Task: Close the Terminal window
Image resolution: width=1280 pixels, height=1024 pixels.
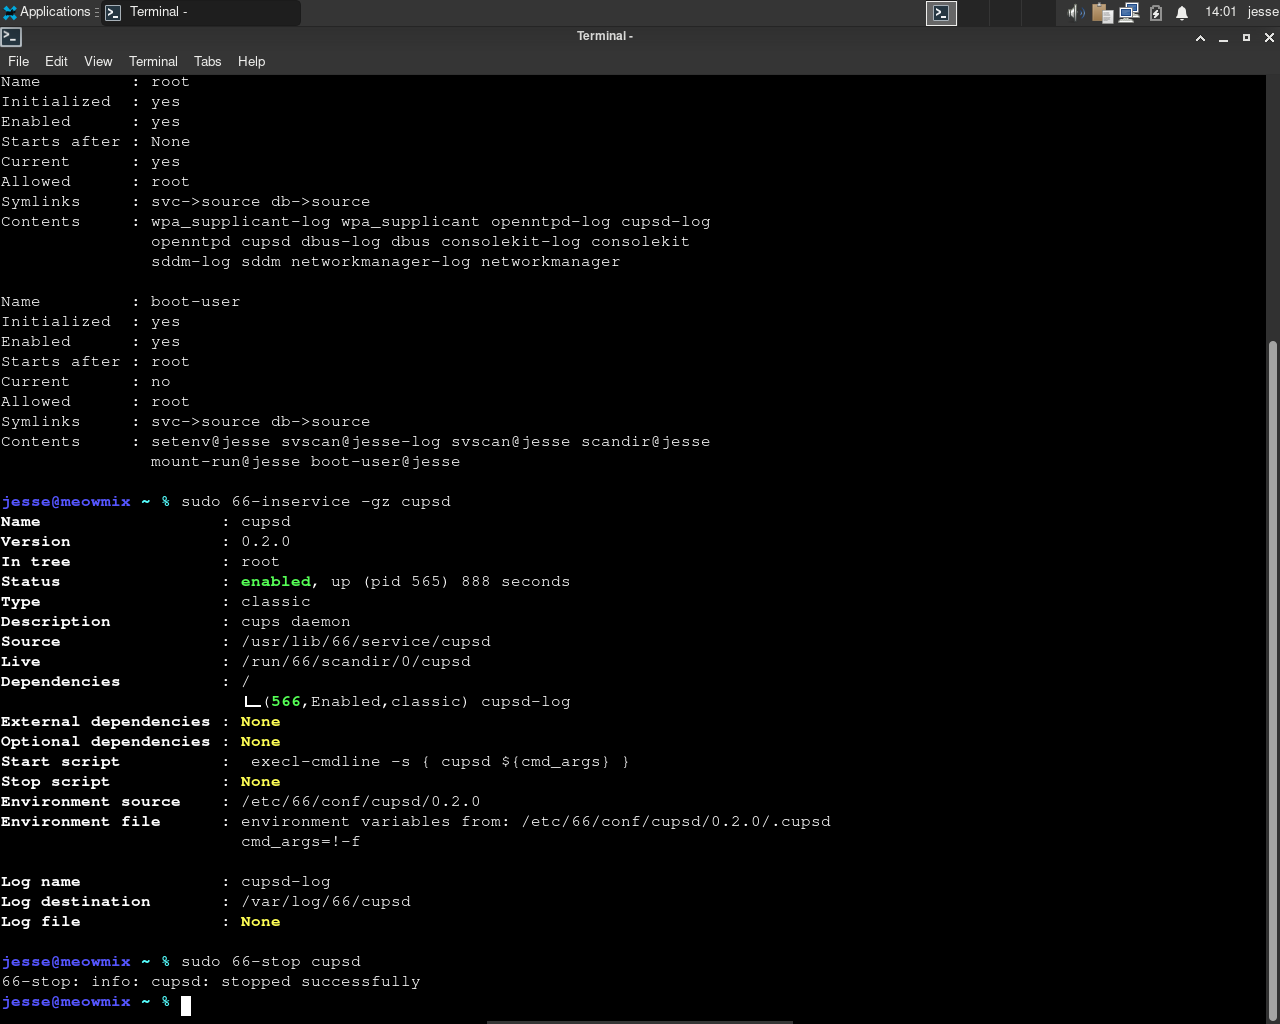Action: coord(1269,37)
